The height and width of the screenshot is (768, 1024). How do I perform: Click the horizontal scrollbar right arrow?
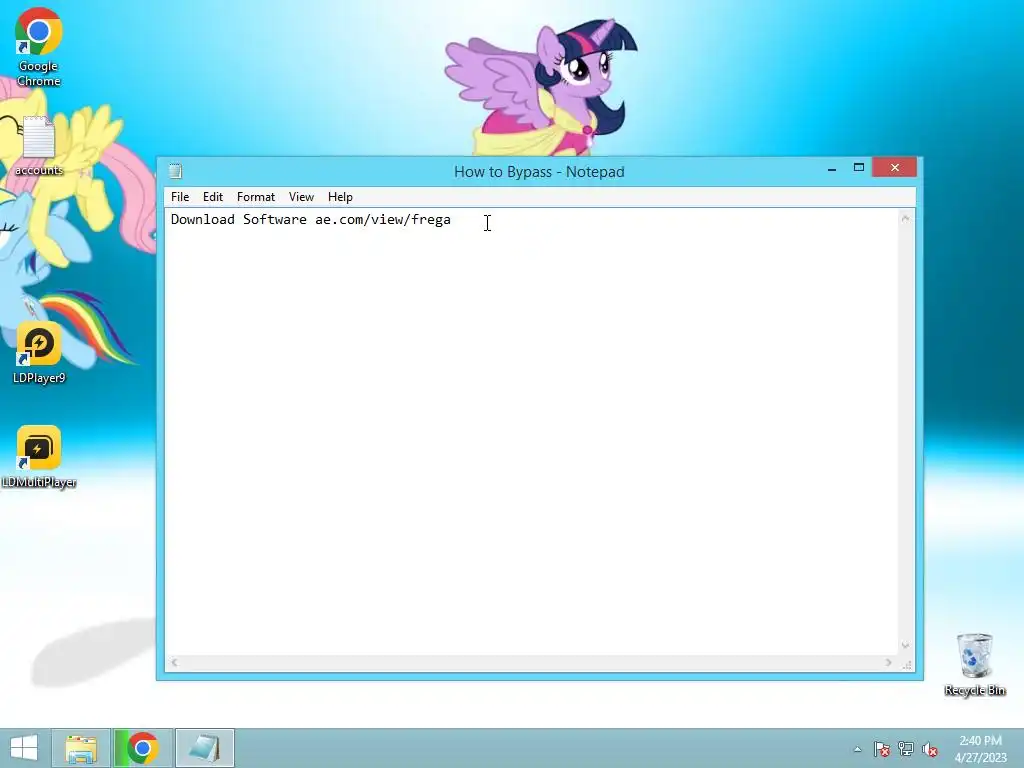(888, 662)
